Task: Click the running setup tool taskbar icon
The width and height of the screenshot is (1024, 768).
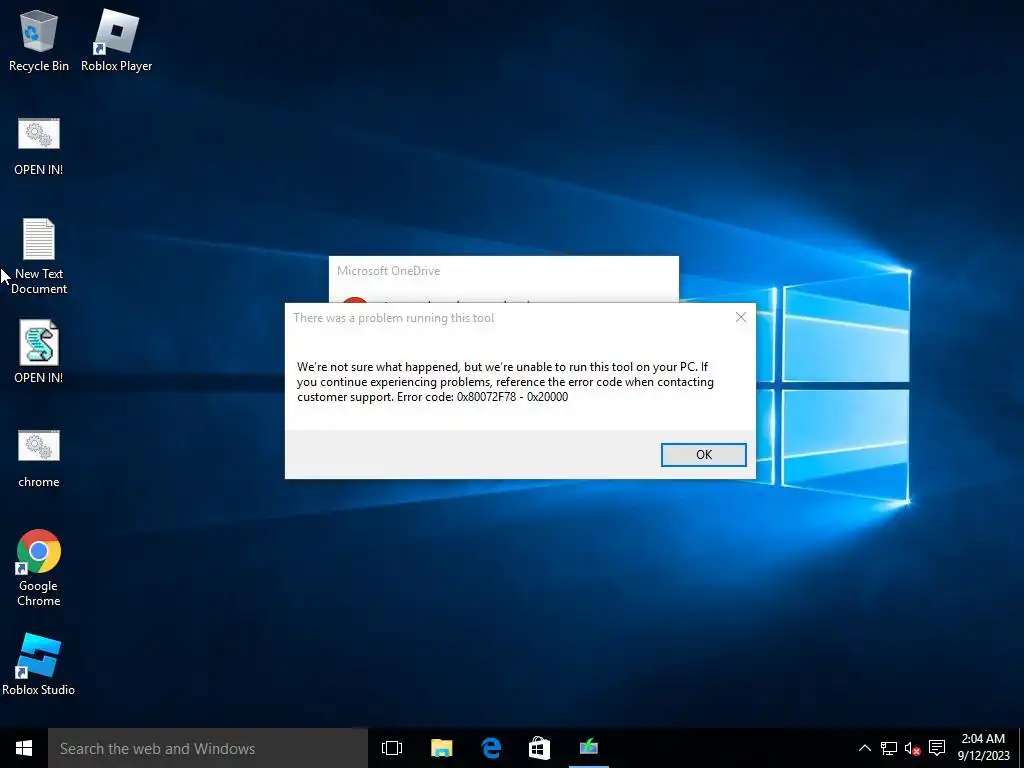Action: pyautogui.click(x=588, y=748)
